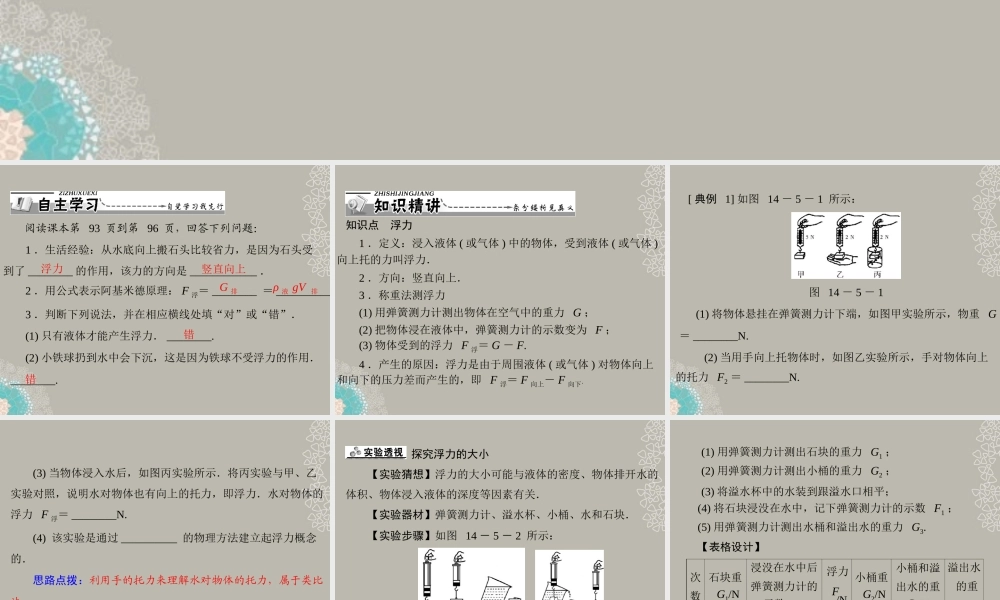This screenshot has width=1000, height=600.
Task: Click blank answer line after F2＝
Action: (766, 379)
